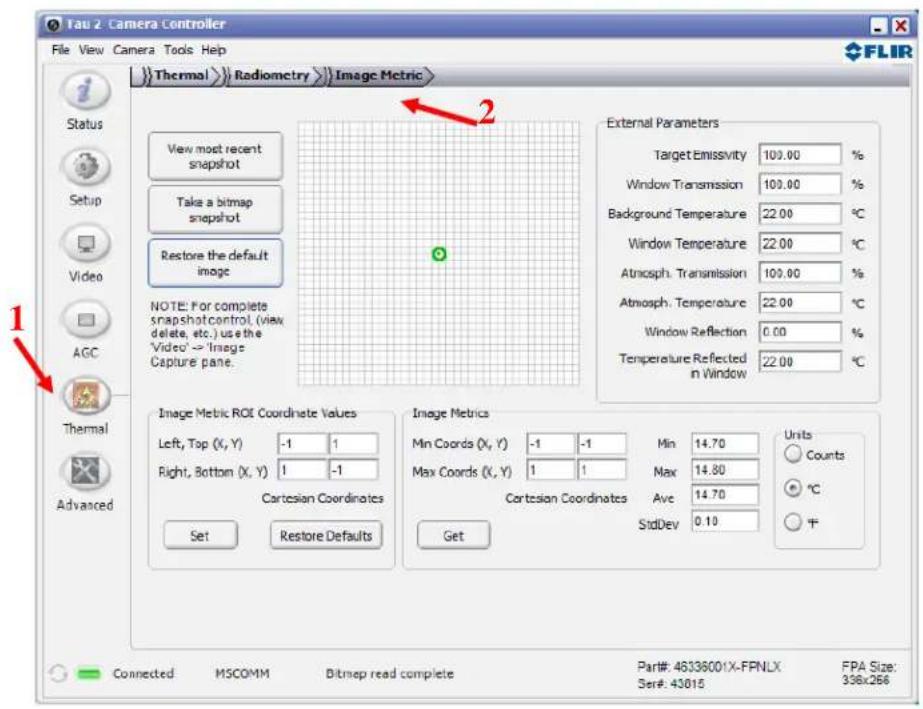The height and width of the screenshot is (709, 923).
Task: Click Temperature Reflected in Window field
Action: 800,361
